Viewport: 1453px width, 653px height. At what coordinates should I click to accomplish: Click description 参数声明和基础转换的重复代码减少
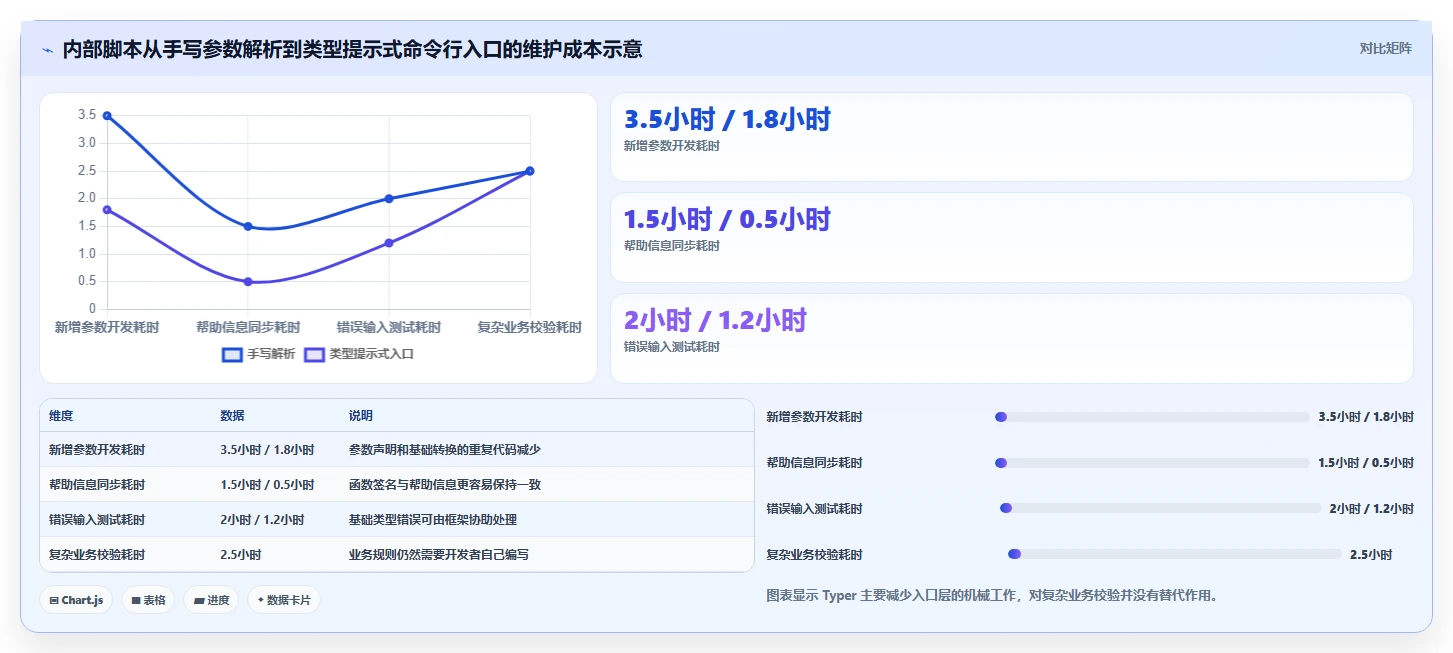[445, 450]
